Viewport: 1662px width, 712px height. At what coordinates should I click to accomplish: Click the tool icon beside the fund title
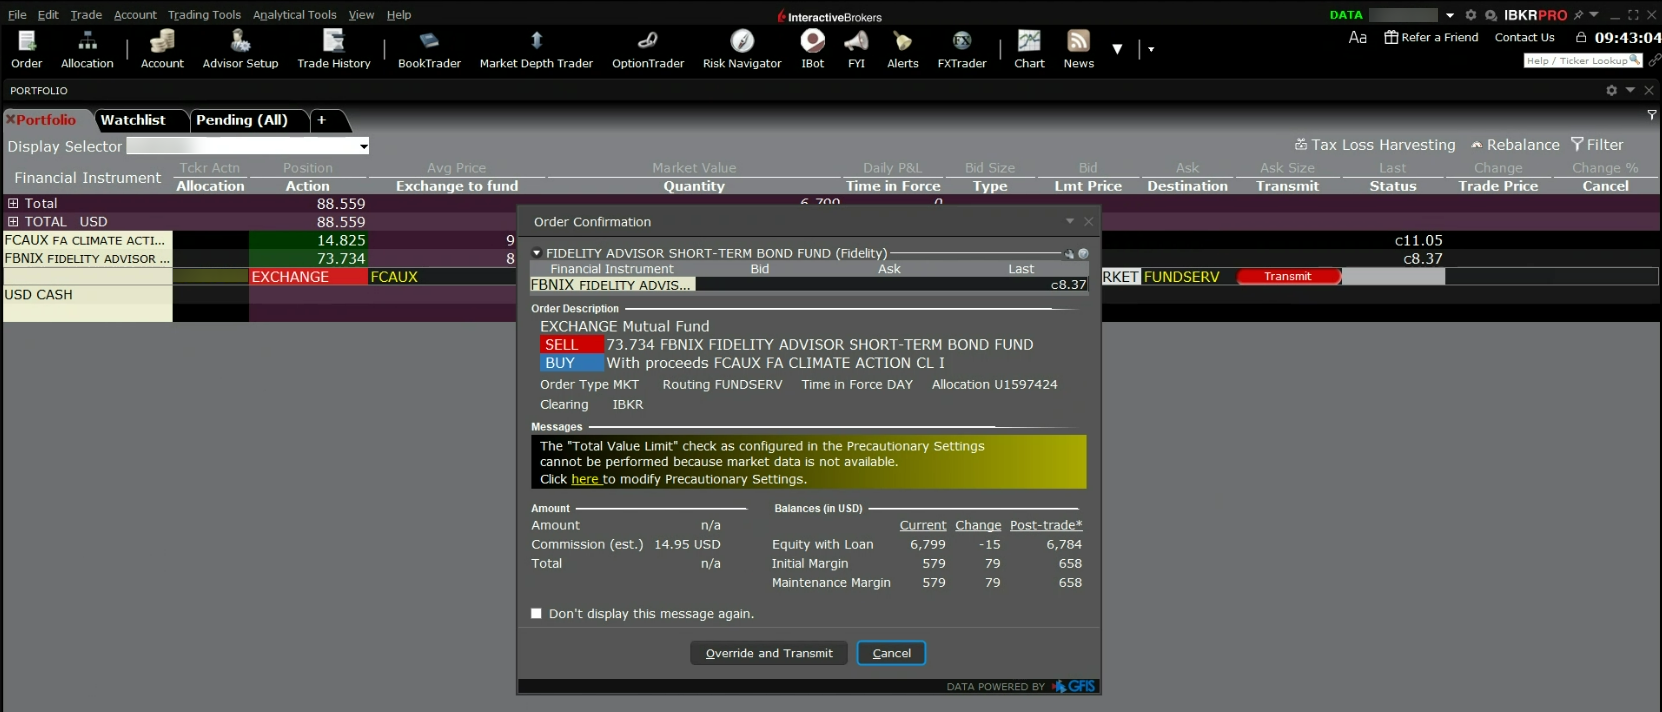point(1069,254)
